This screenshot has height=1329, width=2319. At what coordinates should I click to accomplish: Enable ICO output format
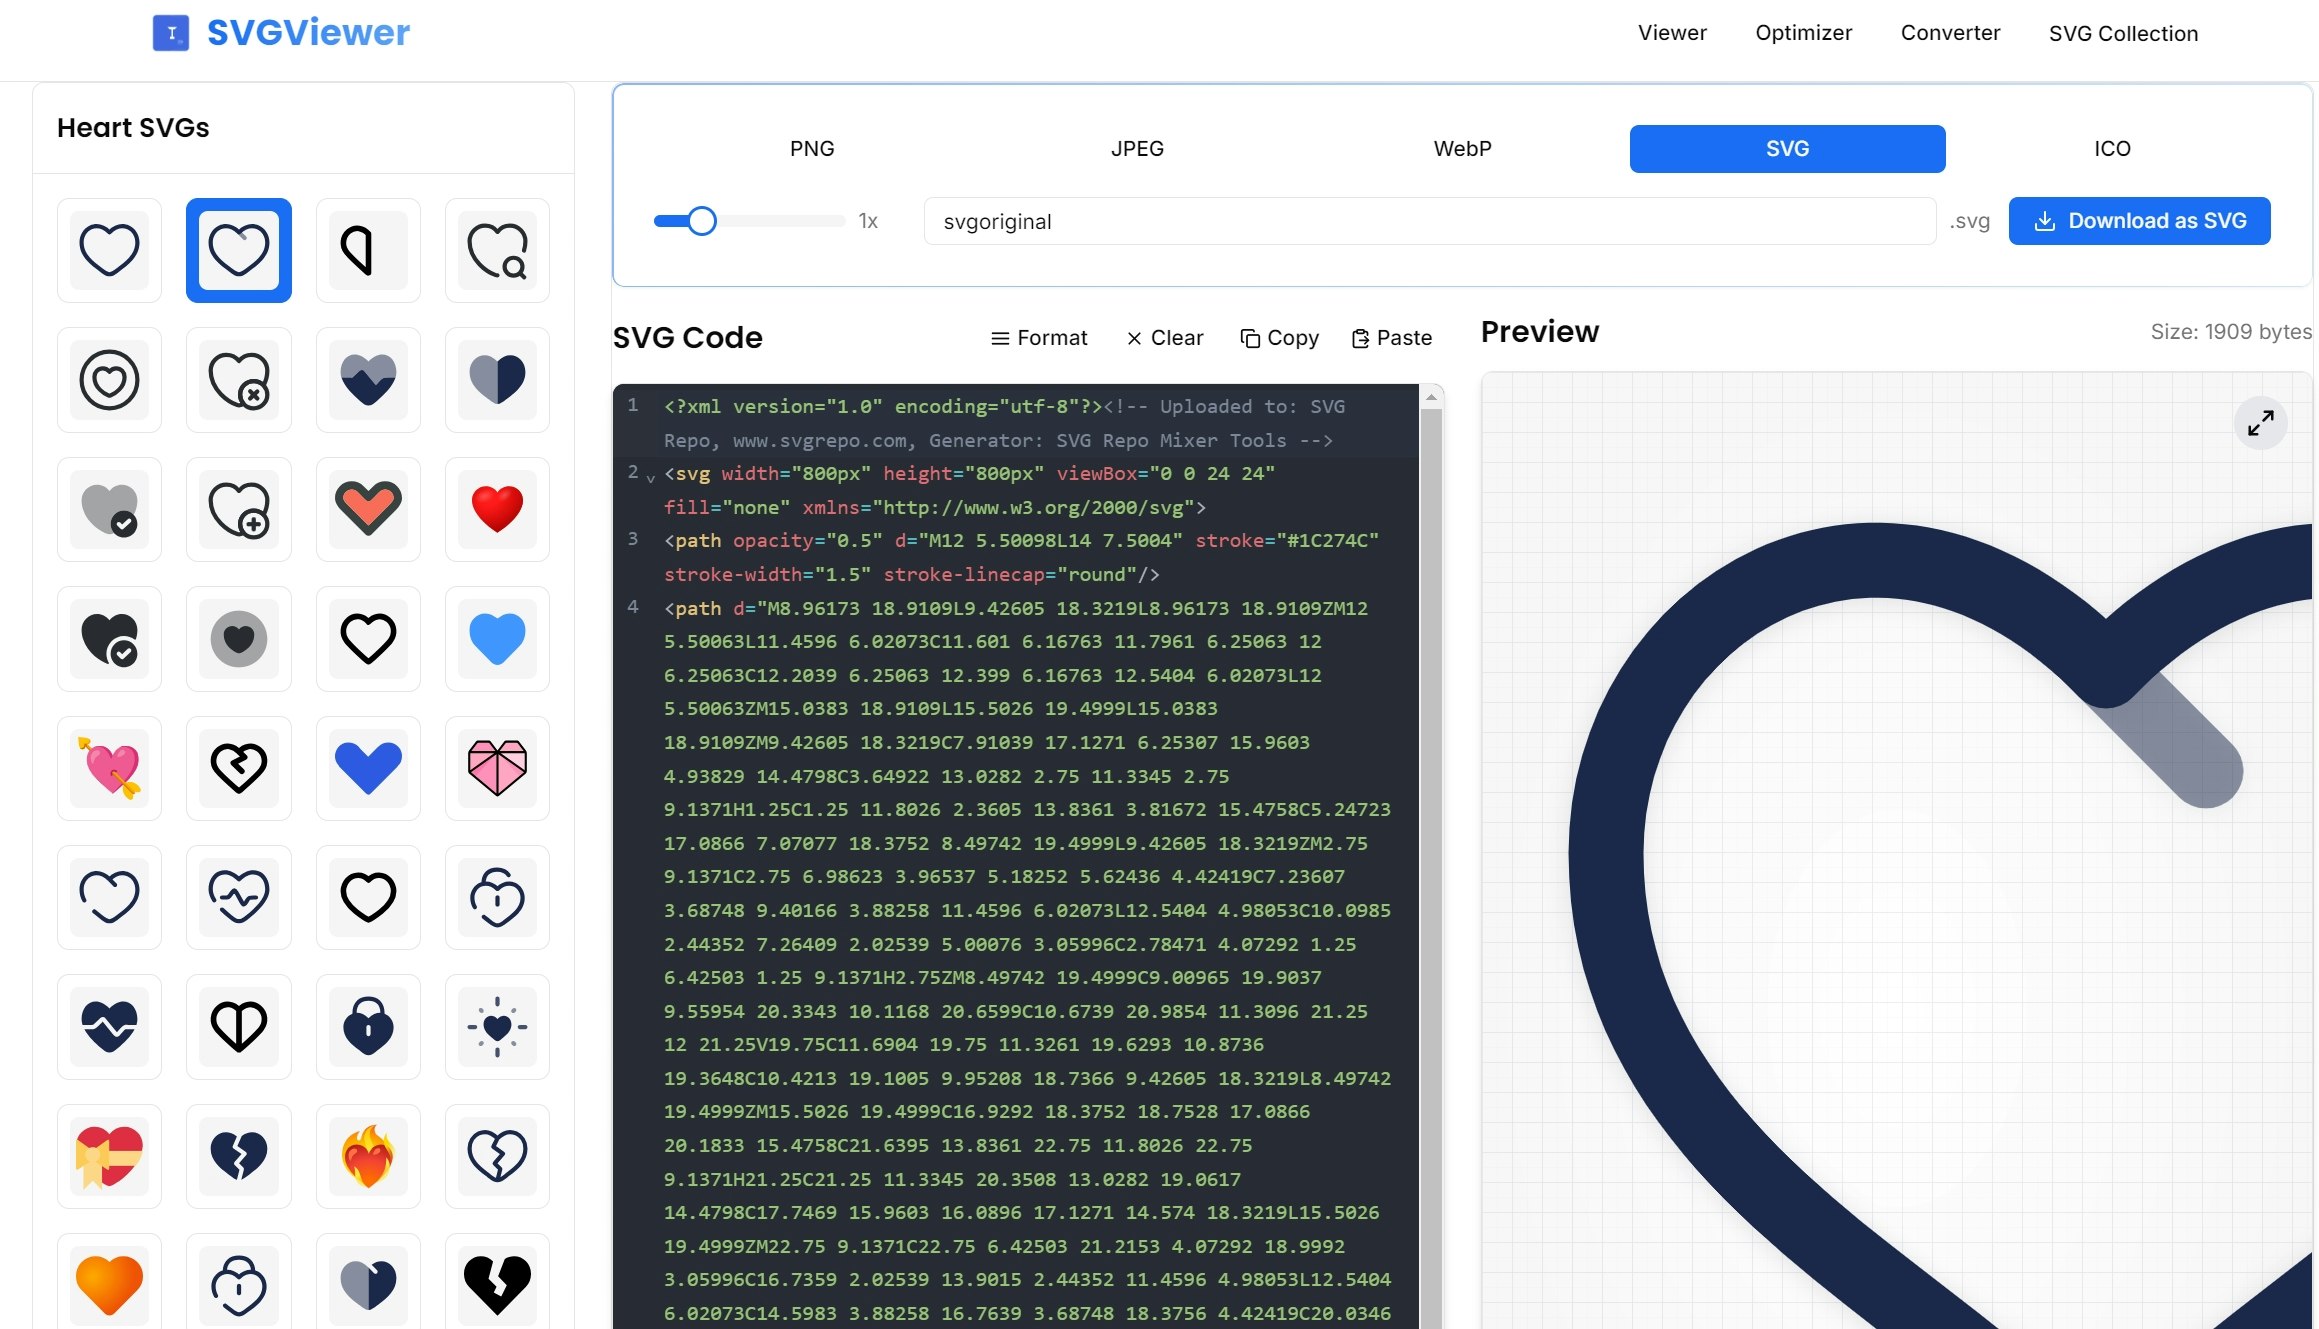tap(2112, 148)
